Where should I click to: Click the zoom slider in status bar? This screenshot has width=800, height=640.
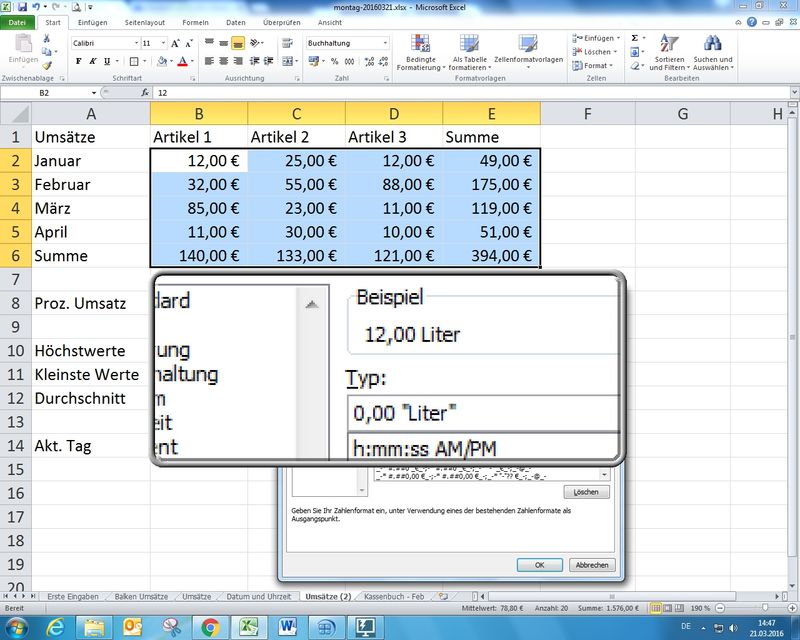765,608
